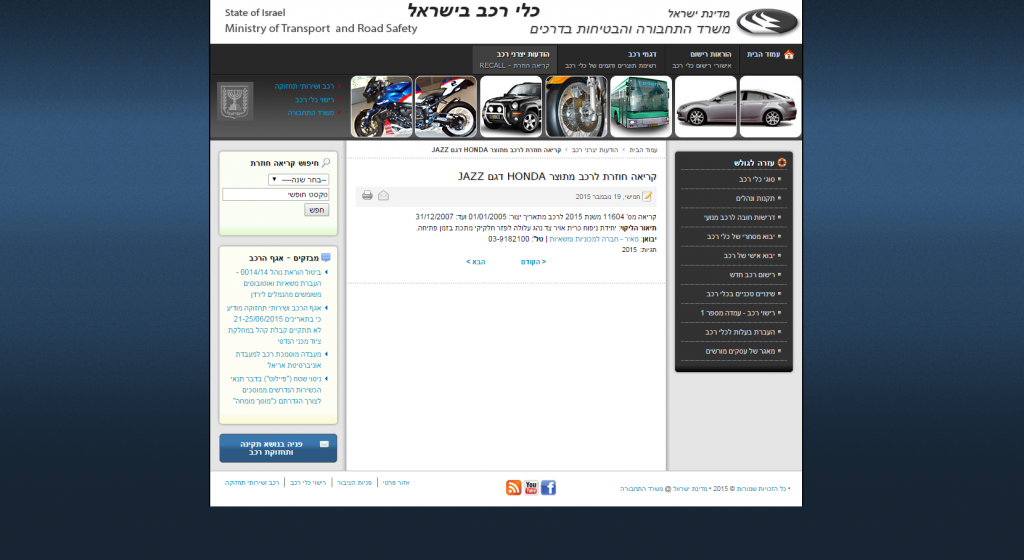The image size is (1024, 560).
Task: Open the רישוי כלי רכב footer link
Action: tap(308, 483)
